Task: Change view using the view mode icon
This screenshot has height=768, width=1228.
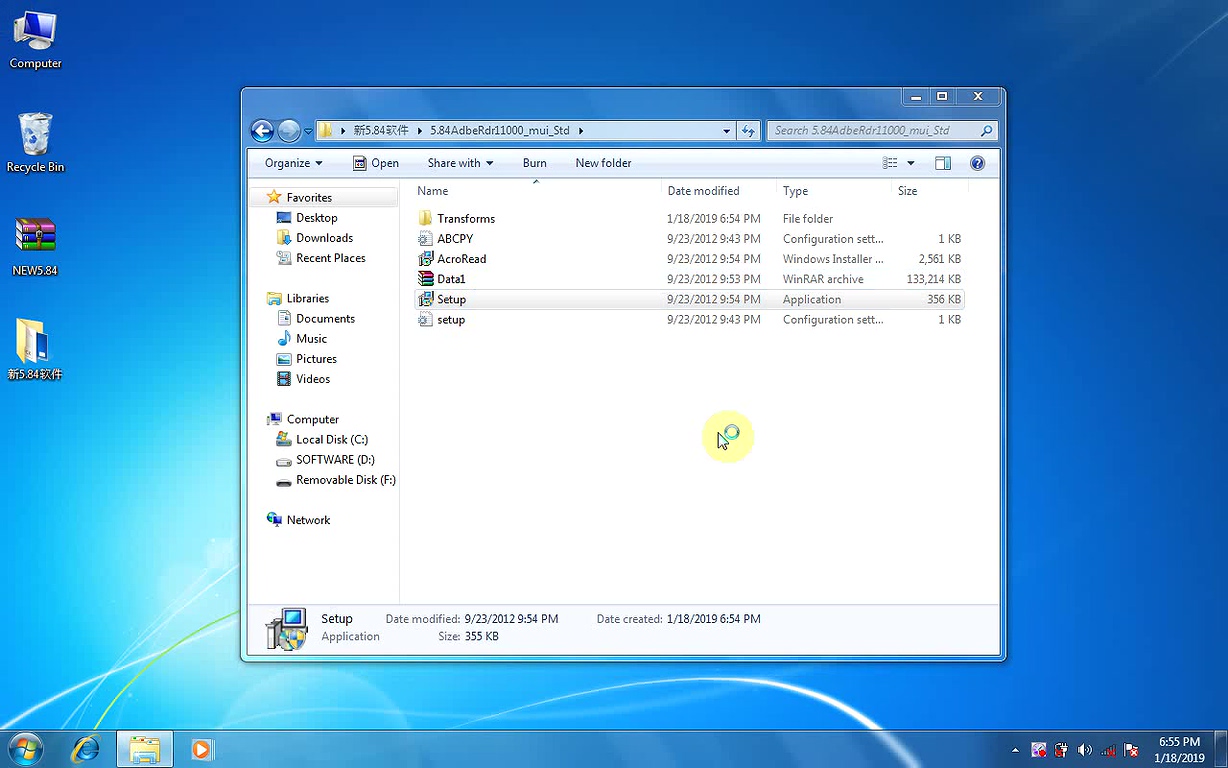Action: (x=890, y=163)
